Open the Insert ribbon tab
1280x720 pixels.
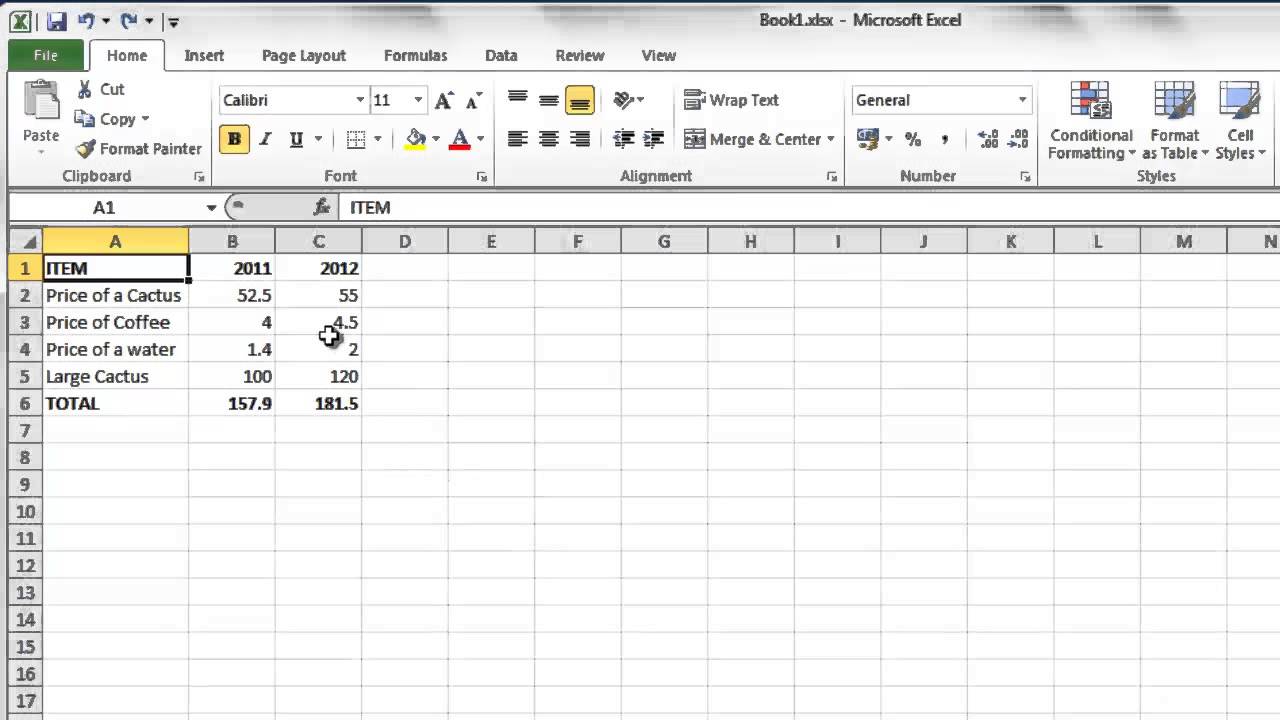[204, 55]
